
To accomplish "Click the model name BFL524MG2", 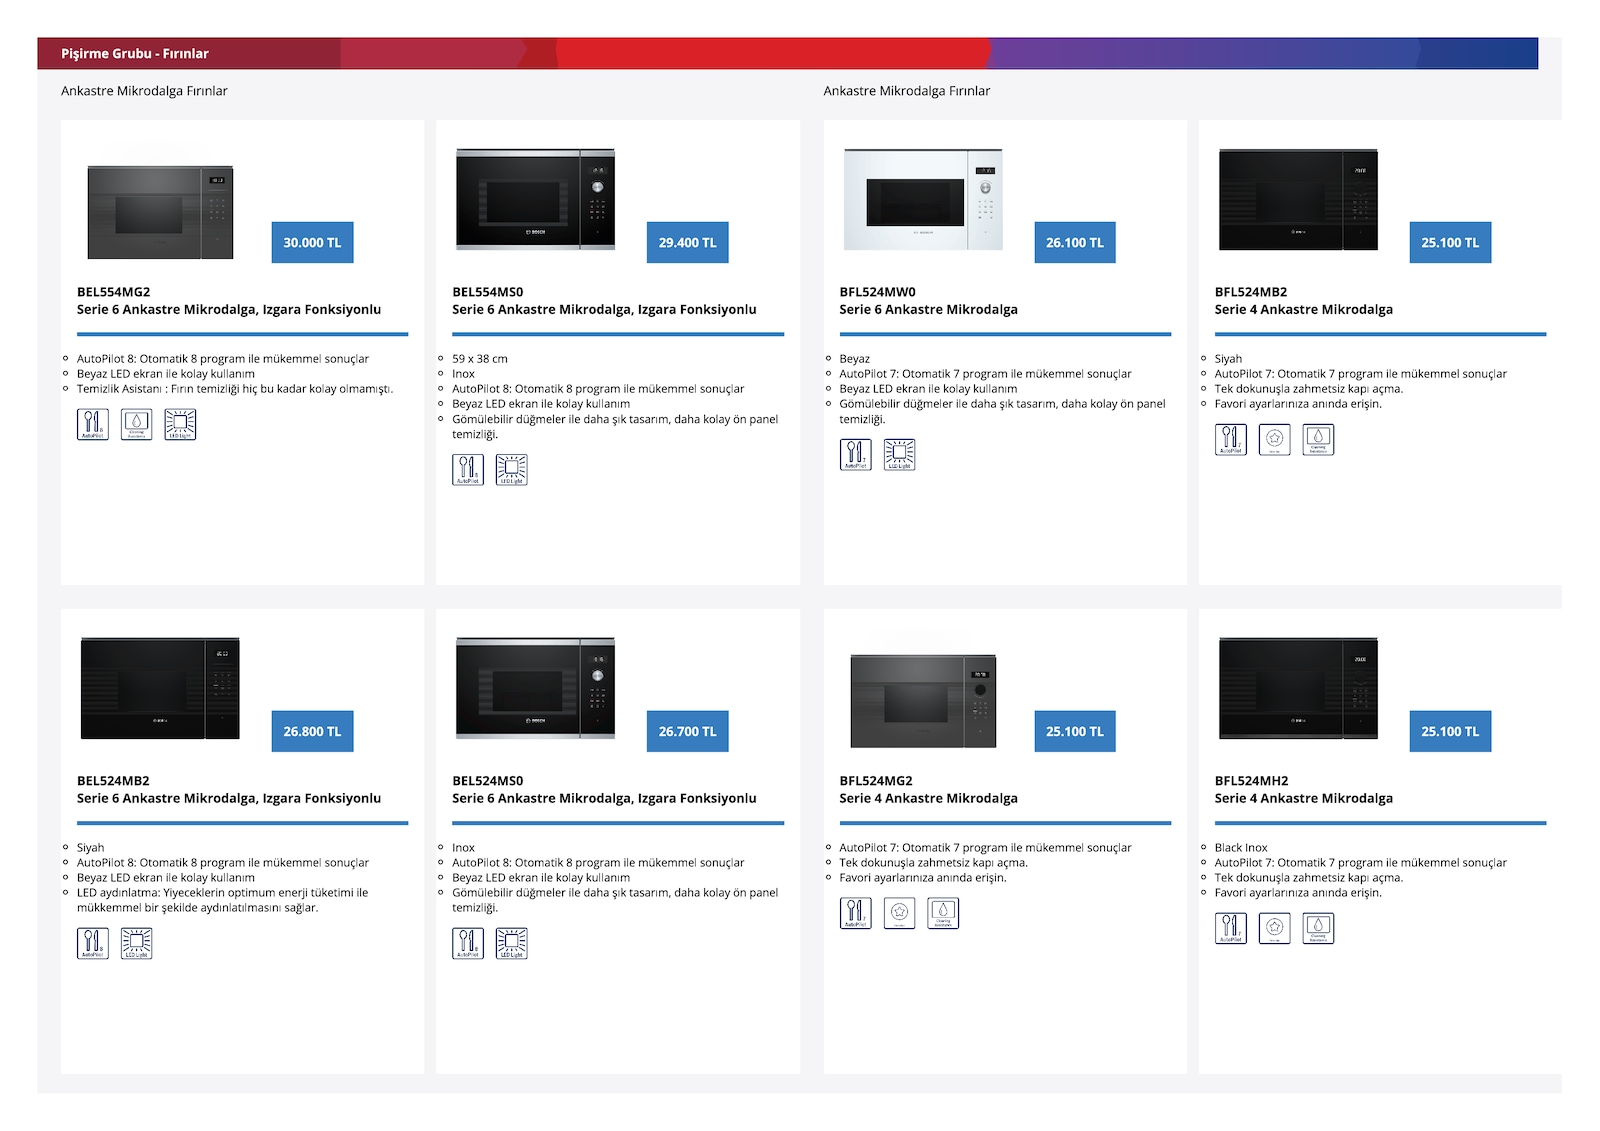I will [876, 781].
